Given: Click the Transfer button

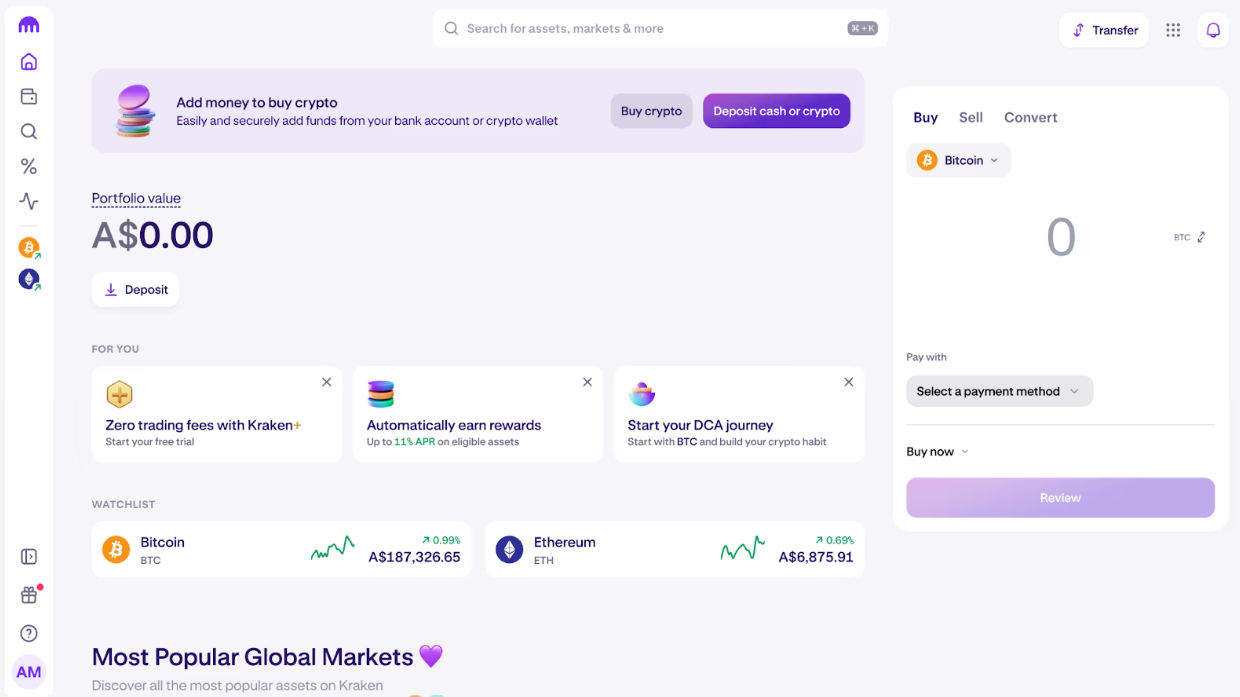Looking at the screenshot, I should 1104,30.
